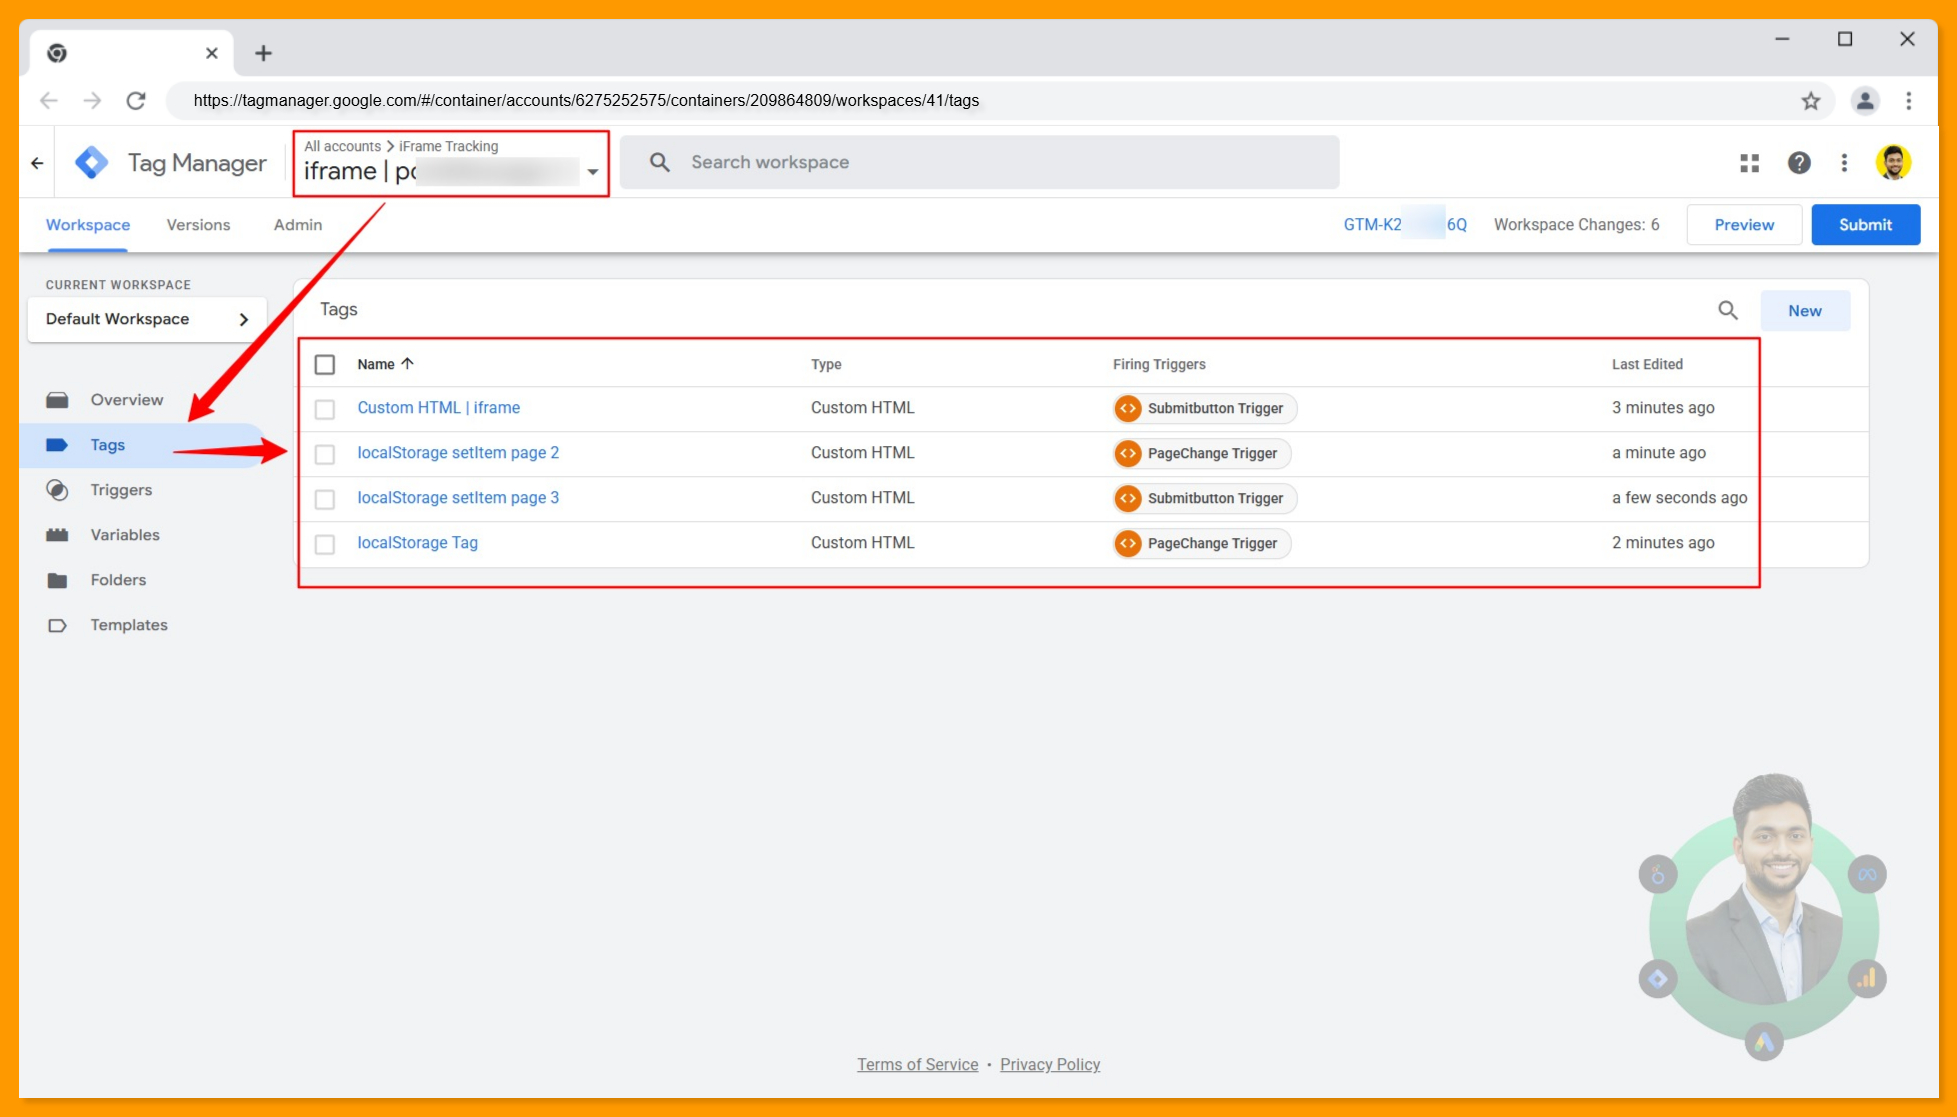This screenshot has height=1117, width=1957.
Task: Open the Admin tab
Action: [x=297, y=225]
